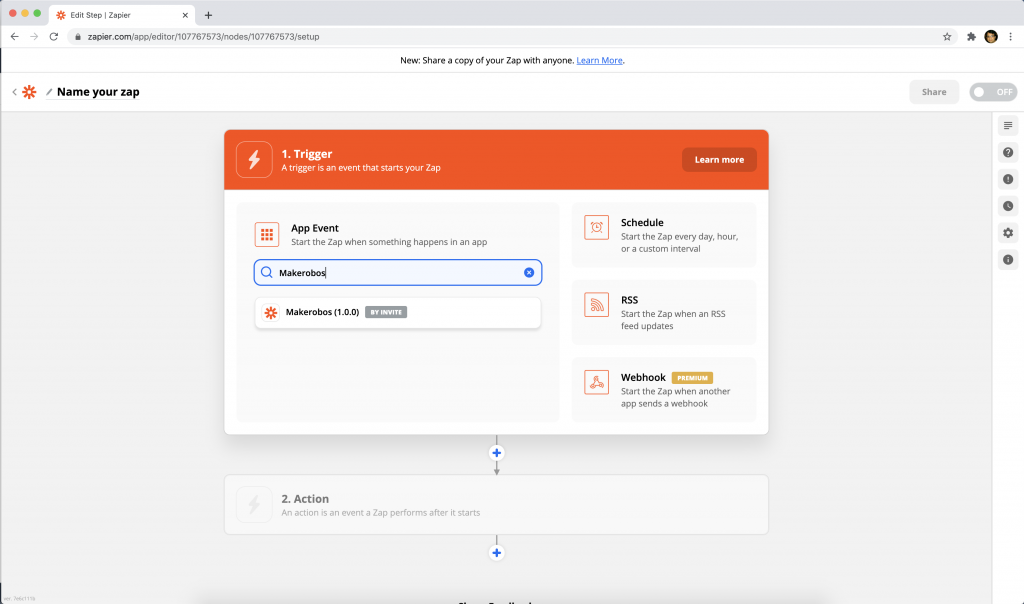Click the dimmed Action step lightning icon

(254, 504)
